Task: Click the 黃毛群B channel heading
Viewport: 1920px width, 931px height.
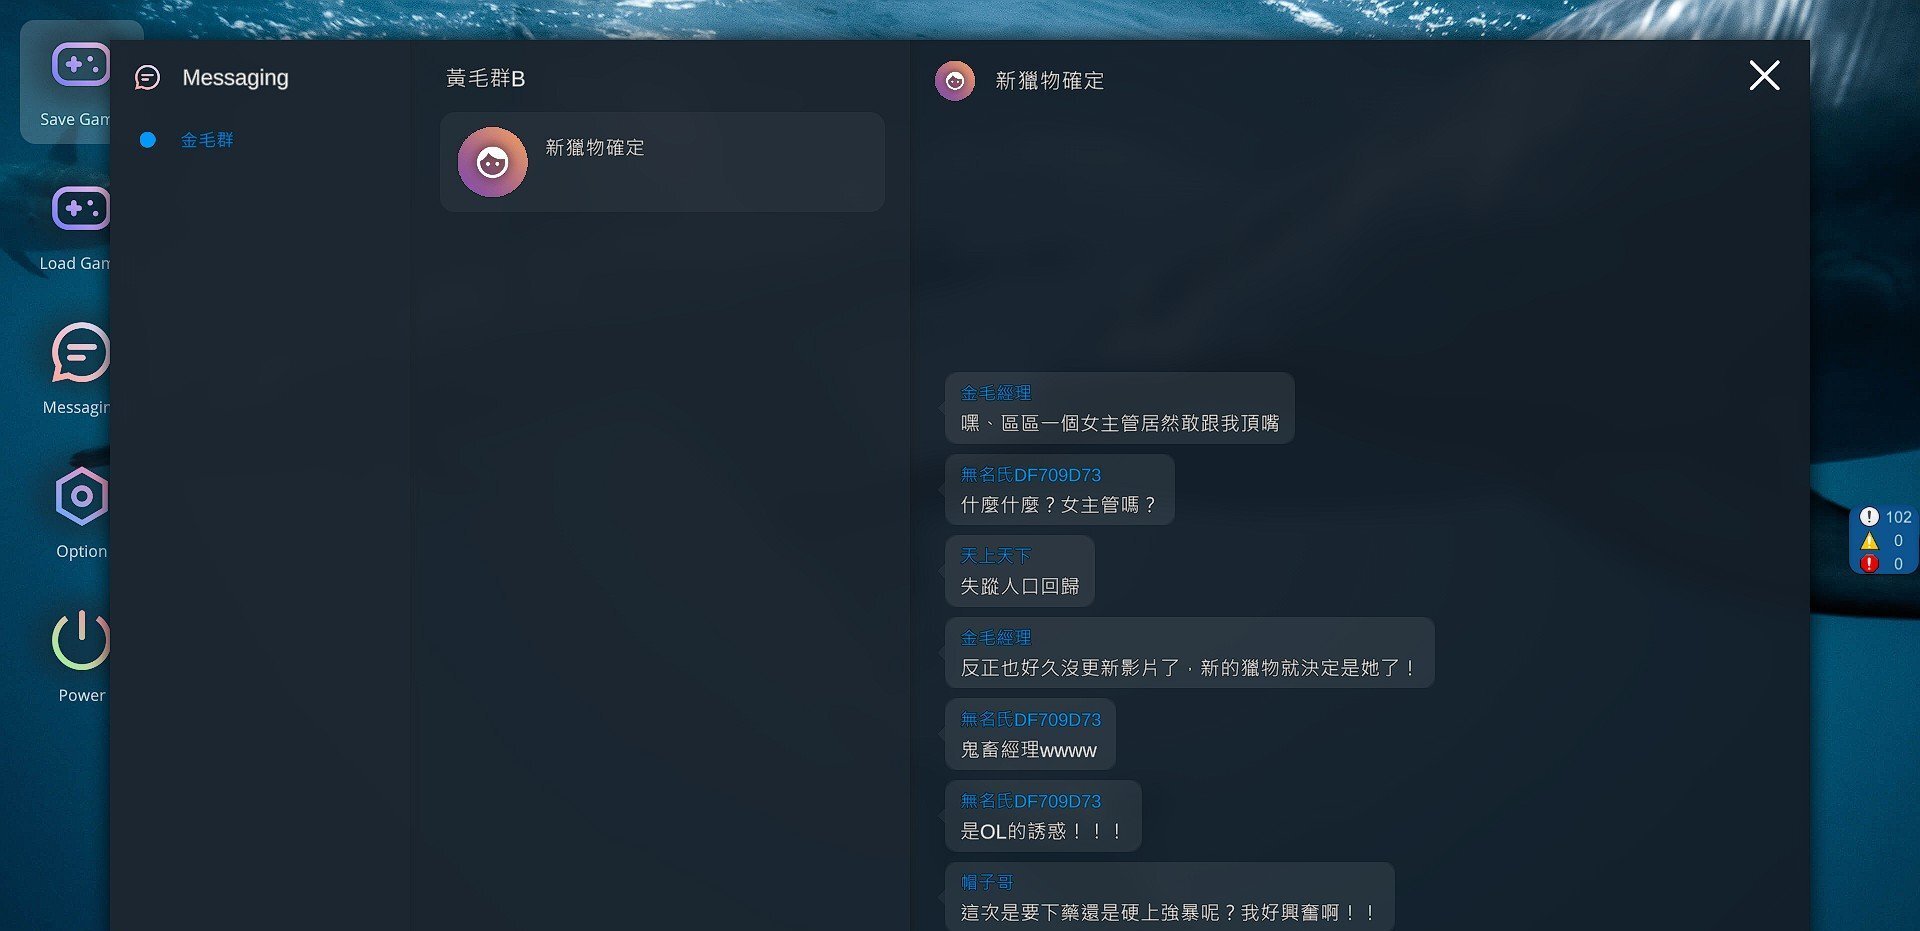Action: (485, 78)
